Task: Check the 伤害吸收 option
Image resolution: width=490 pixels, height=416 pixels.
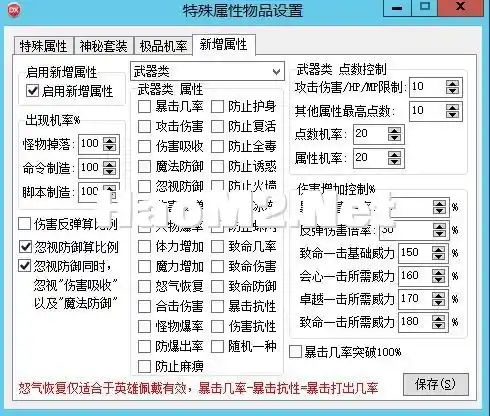Action: click(144, 147)
